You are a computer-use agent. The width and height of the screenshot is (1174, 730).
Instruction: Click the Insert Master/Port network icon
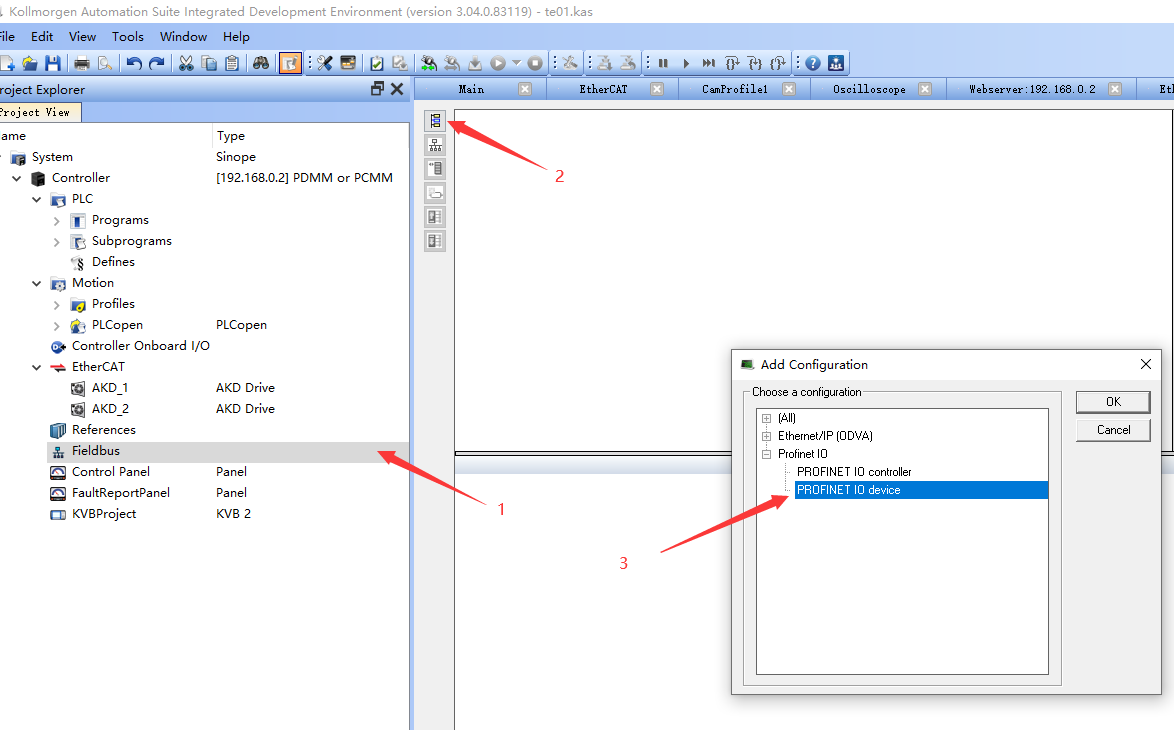(435, 145)
